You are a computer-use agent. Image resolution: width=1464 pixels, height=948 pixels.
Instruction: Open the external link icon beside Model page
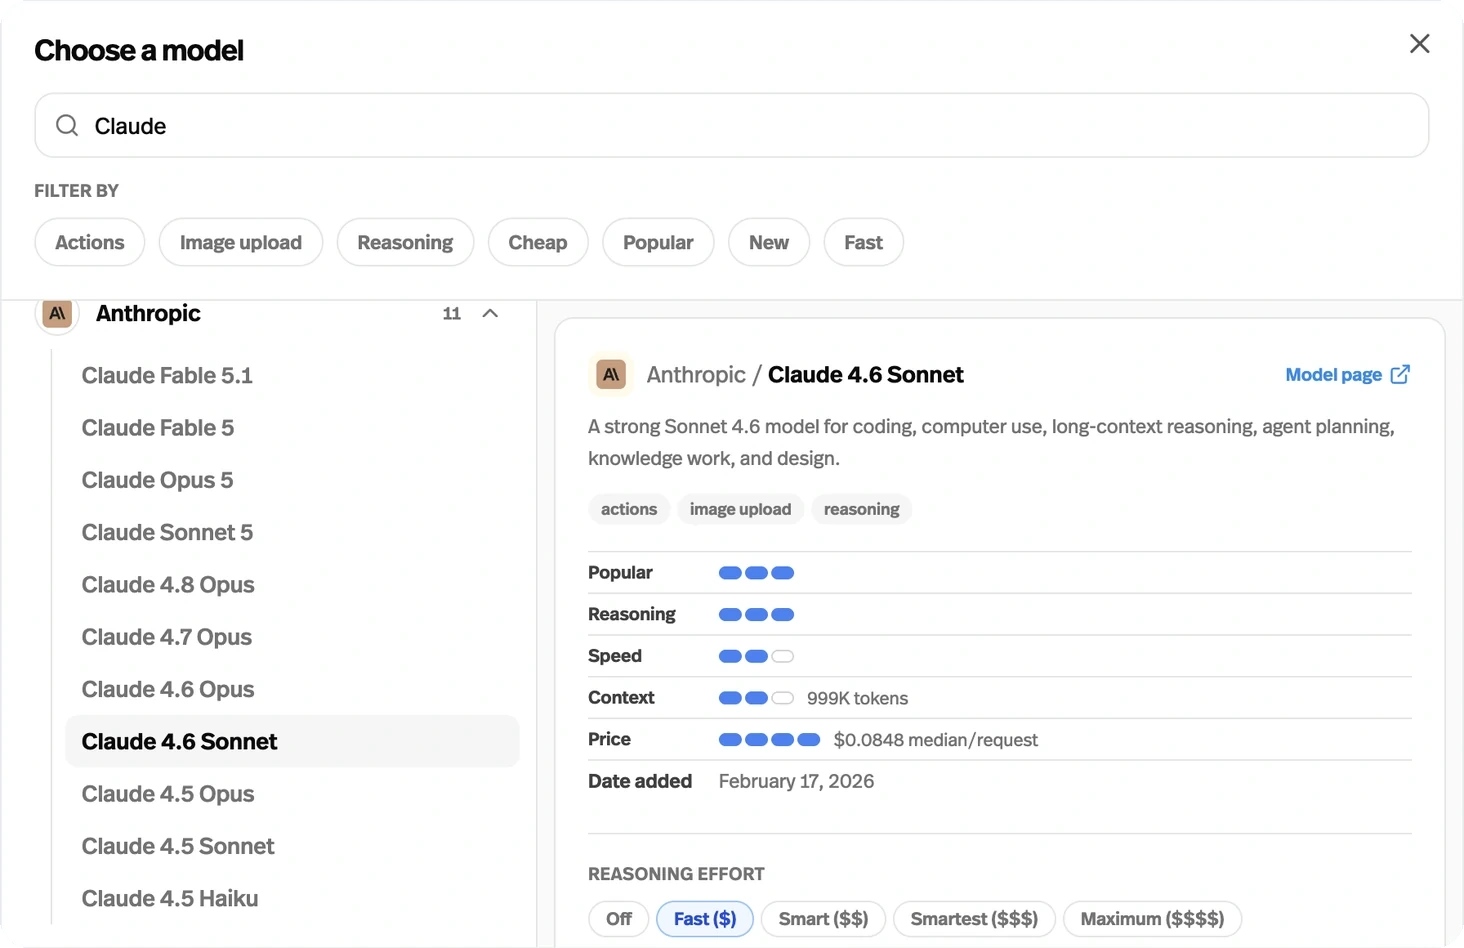pyautogui.click(x=1400, y=374)
